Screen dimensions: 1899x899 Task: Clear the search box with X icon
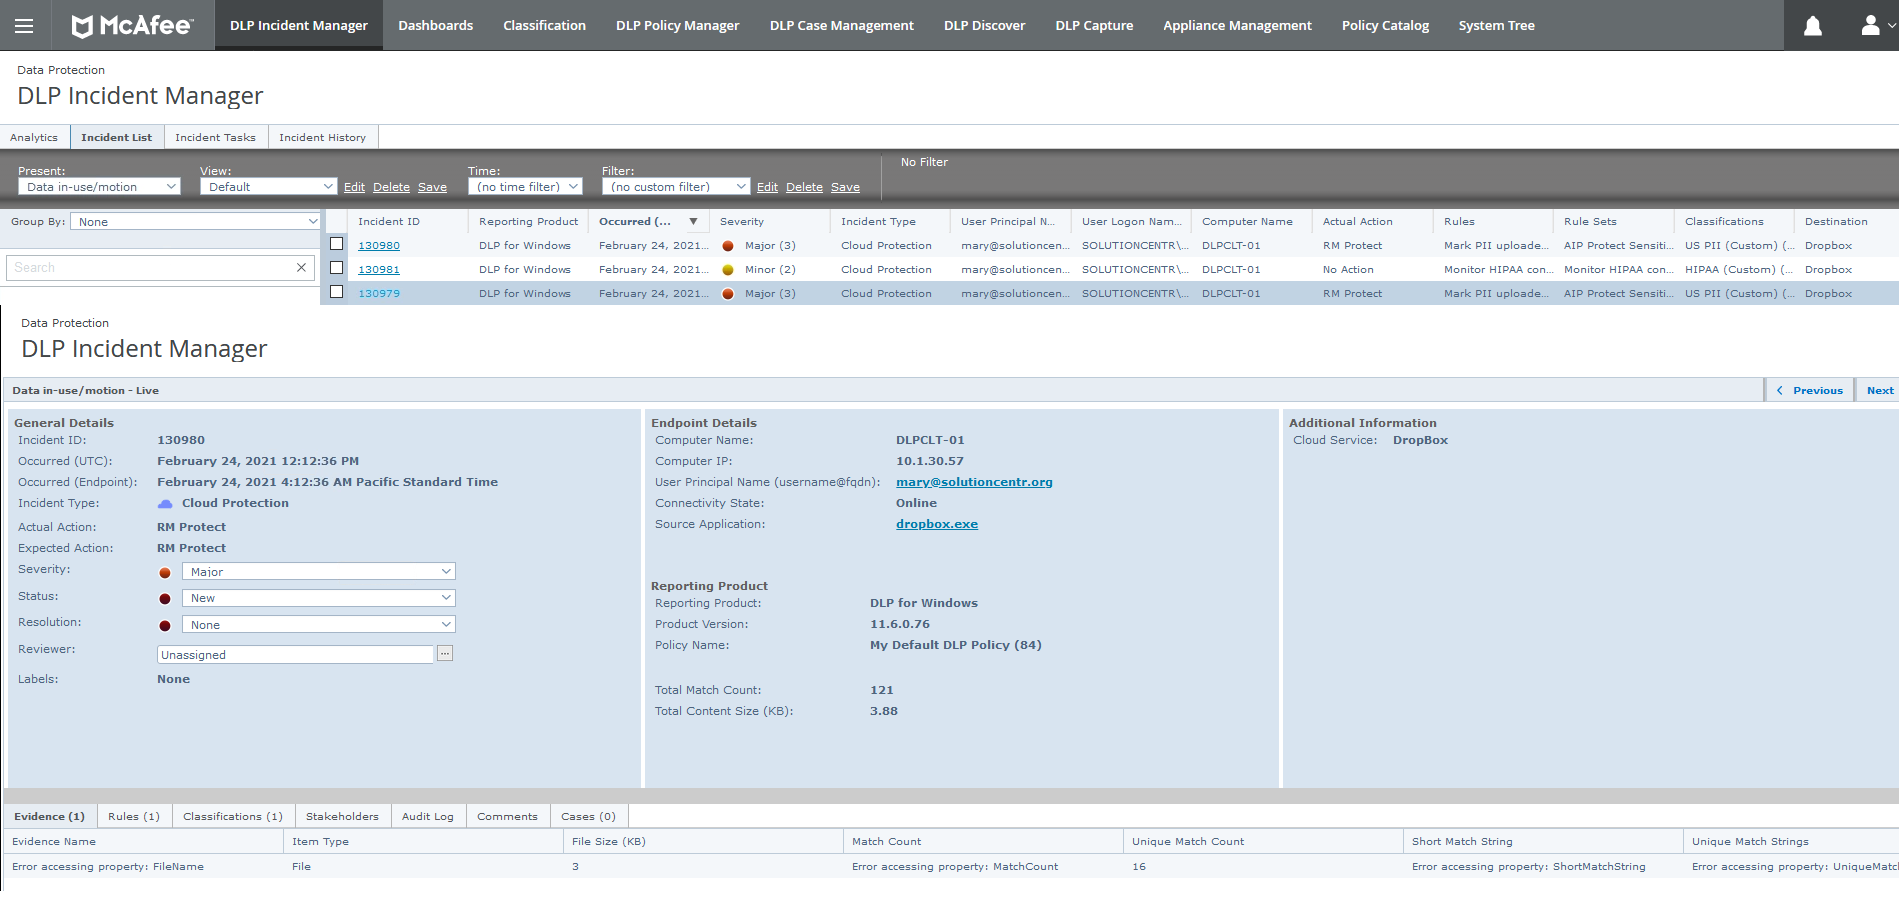click(x=301, y=268)
